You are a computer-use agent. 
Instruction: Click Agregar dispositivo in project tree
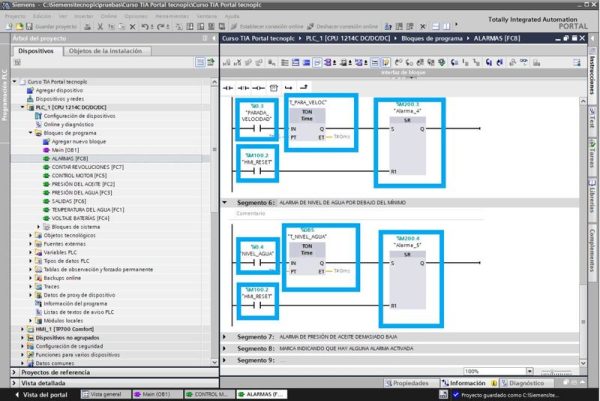click(59, 90)
